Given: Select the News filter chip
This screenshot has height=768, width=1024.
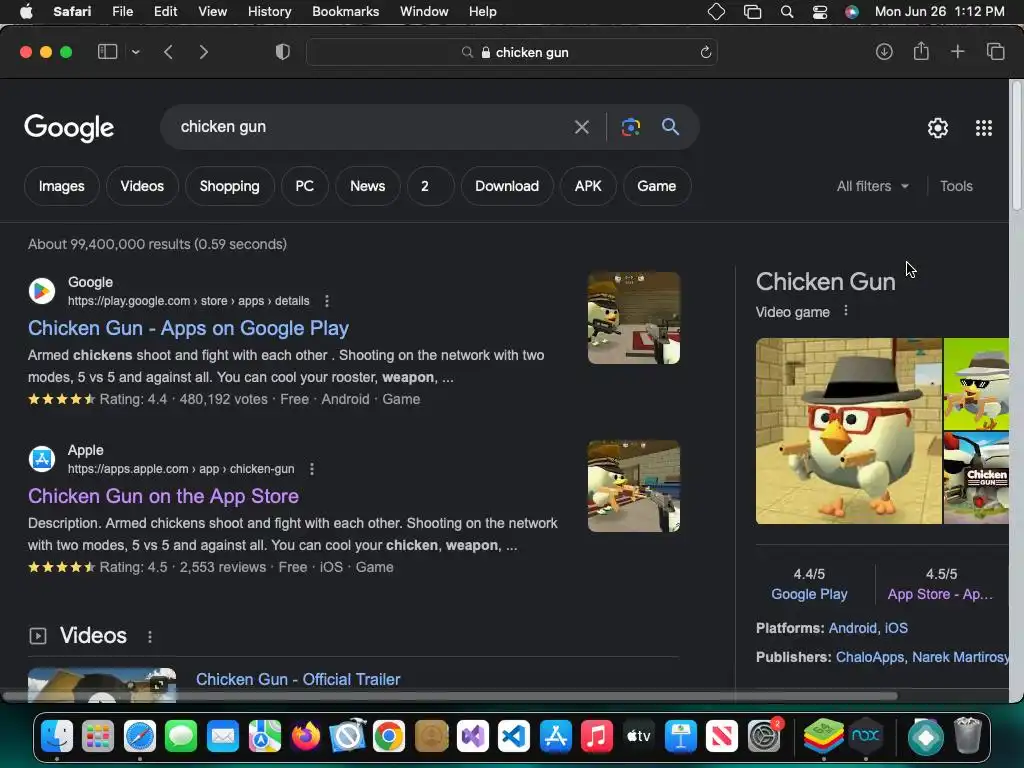Looking at the screenshot, I should (368, 186).
